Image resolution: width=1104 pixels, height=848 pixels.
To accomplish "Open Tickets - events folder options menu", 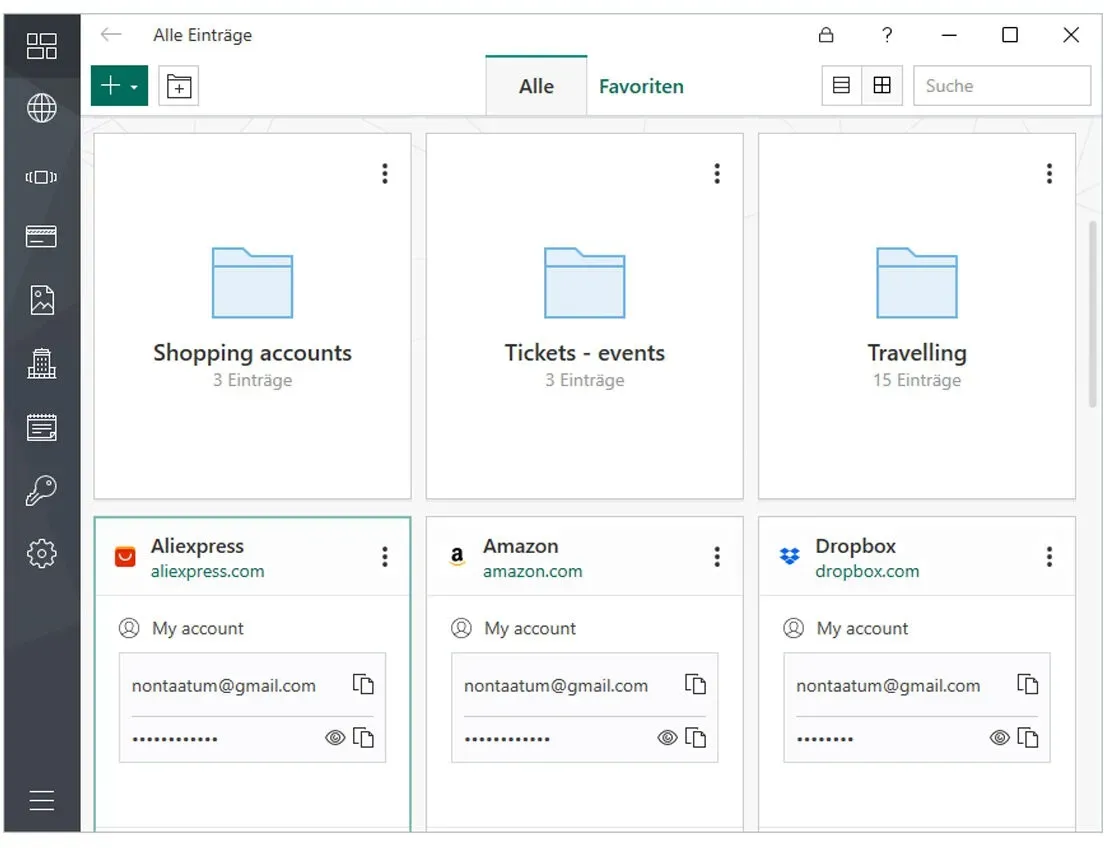I will click(x=717, y=173).
